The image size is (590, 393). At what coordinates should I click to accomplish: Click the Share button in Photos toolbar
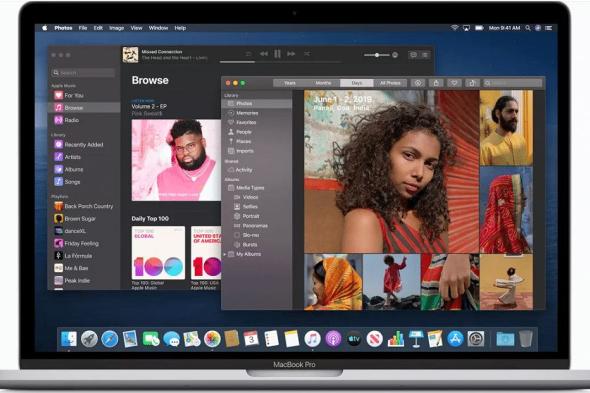tap(436, 83)
